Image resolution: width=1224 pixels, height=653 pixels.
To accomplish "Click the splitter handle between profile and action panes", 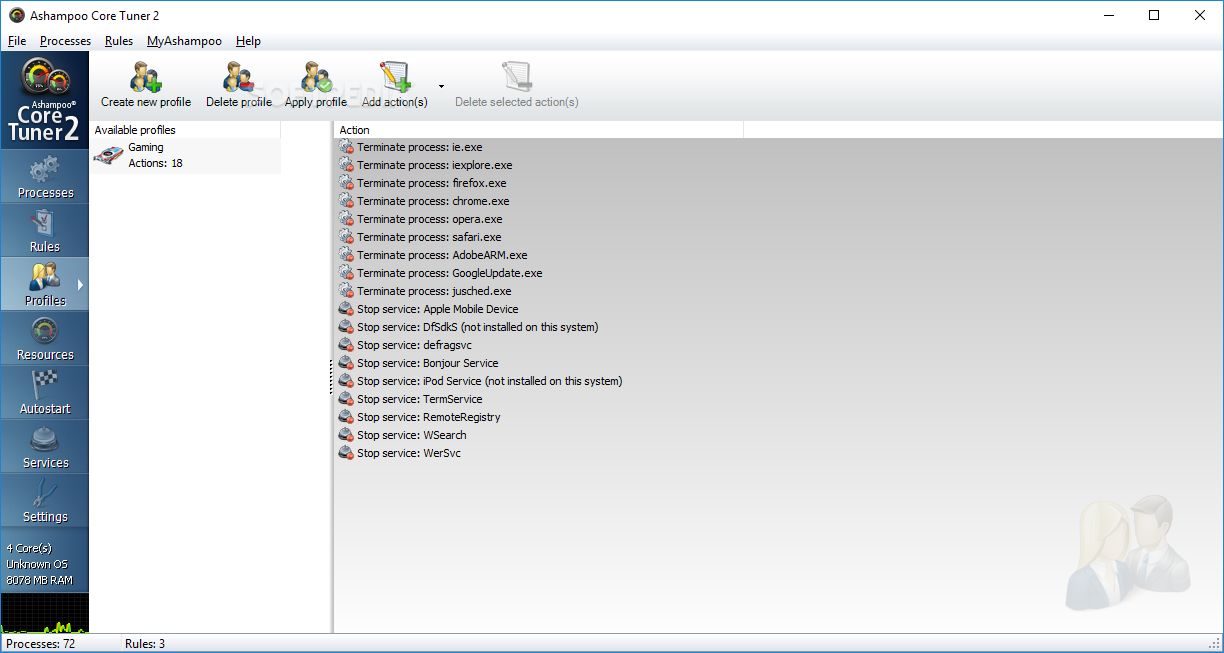I will [x=332, y=377].
